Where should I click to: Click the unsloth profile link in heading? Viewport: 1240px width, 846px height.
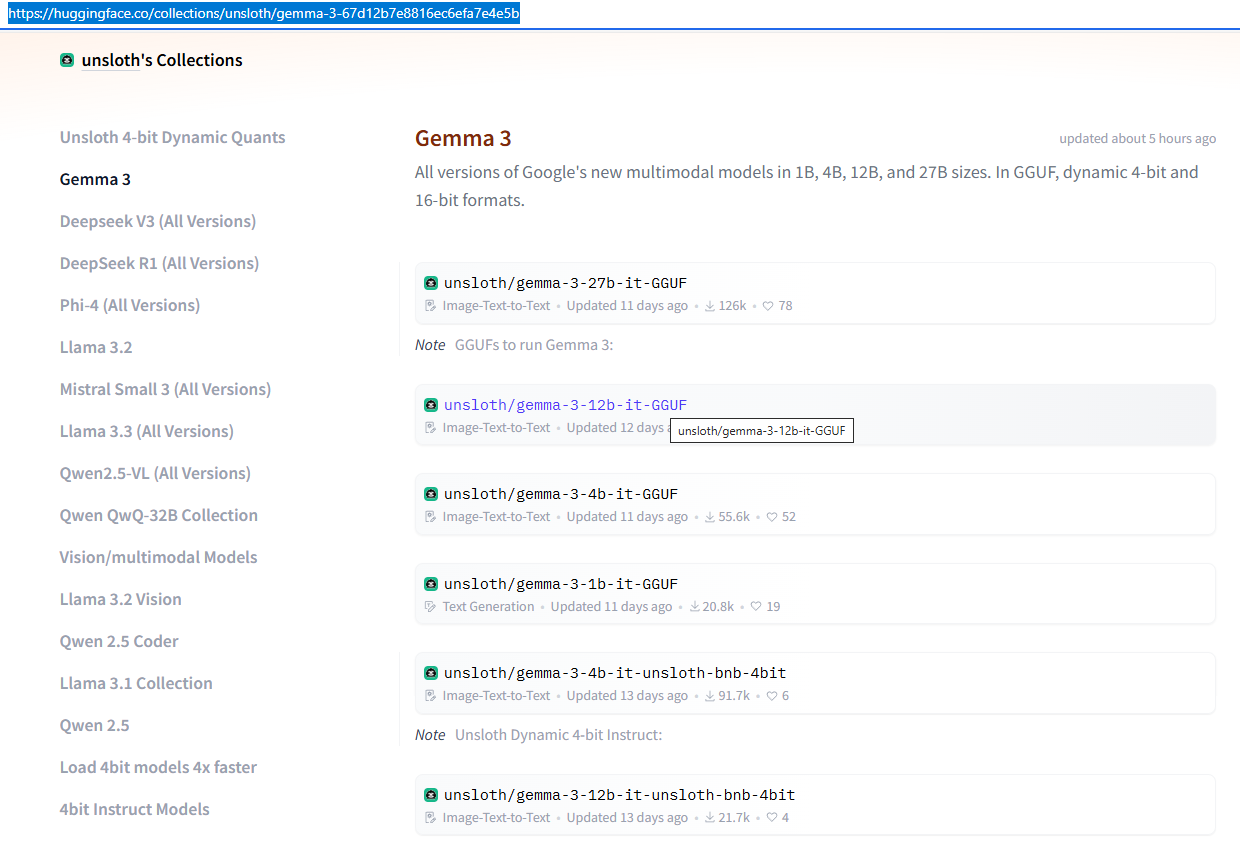110,60
